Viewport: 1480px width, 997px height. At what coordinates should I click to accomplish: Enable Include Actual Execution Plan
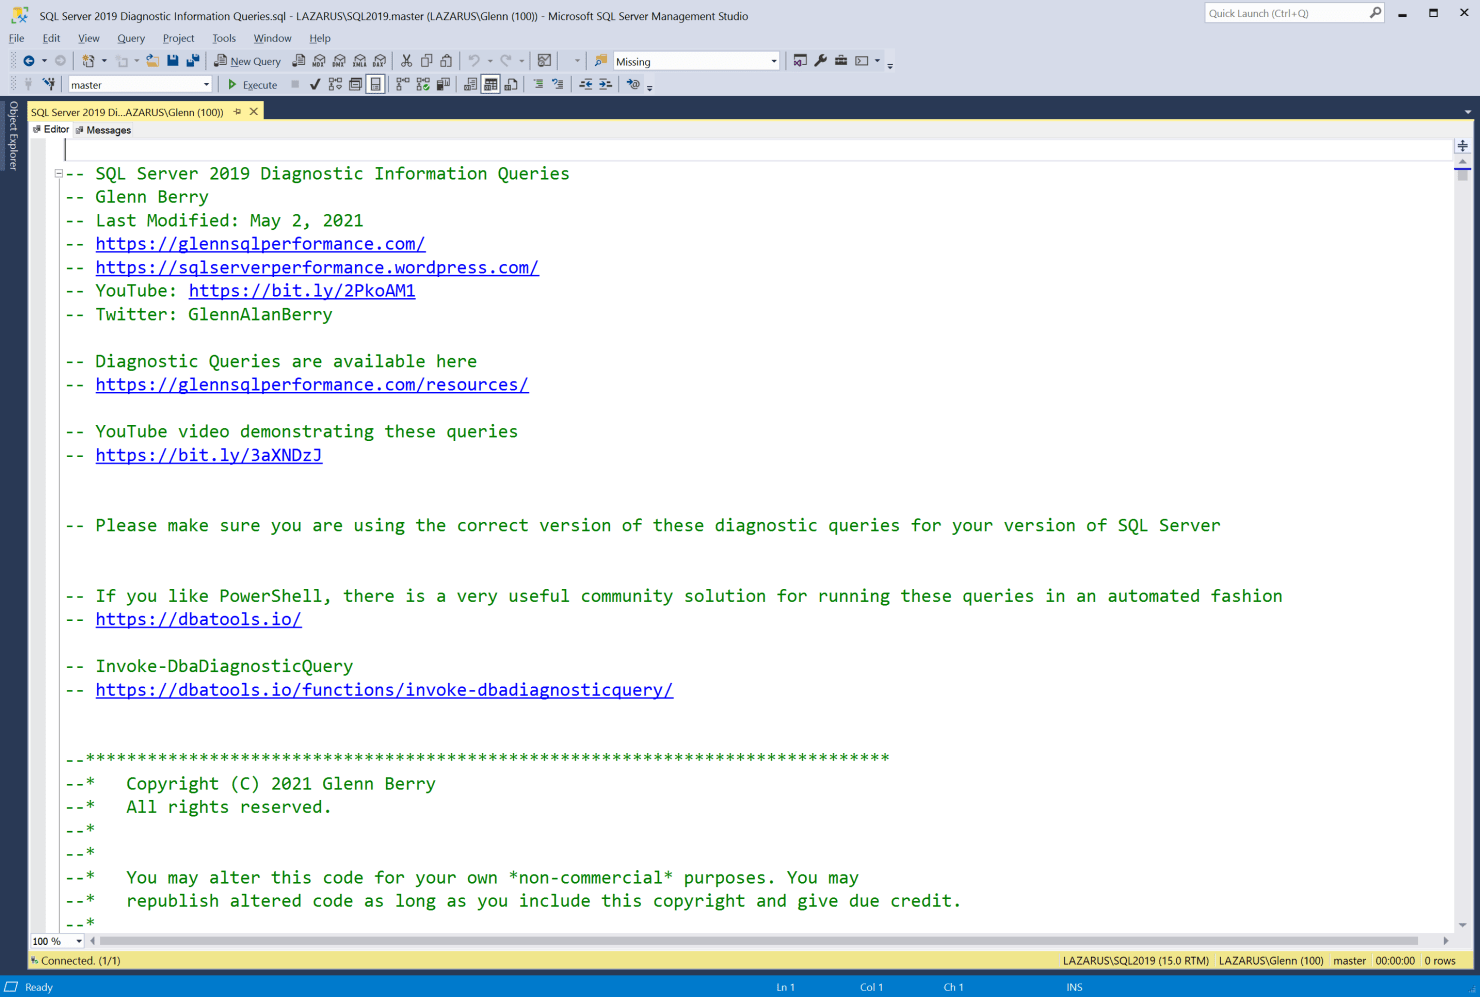tap(423, 85)
